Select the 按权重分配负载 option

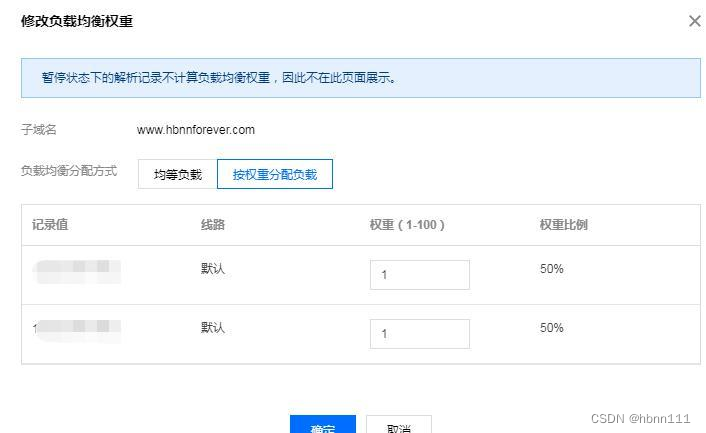(x=275, y=174)
